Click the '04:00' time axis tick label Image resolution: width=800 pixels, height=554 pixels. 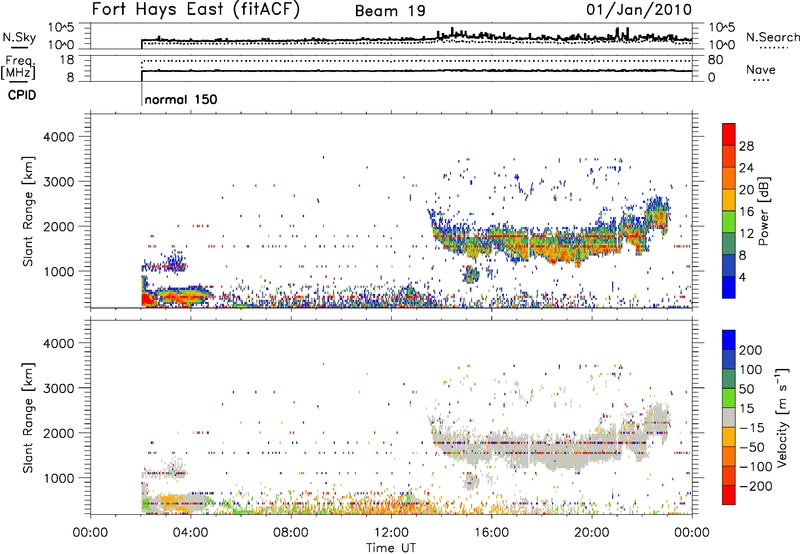(x=190, y=533)
